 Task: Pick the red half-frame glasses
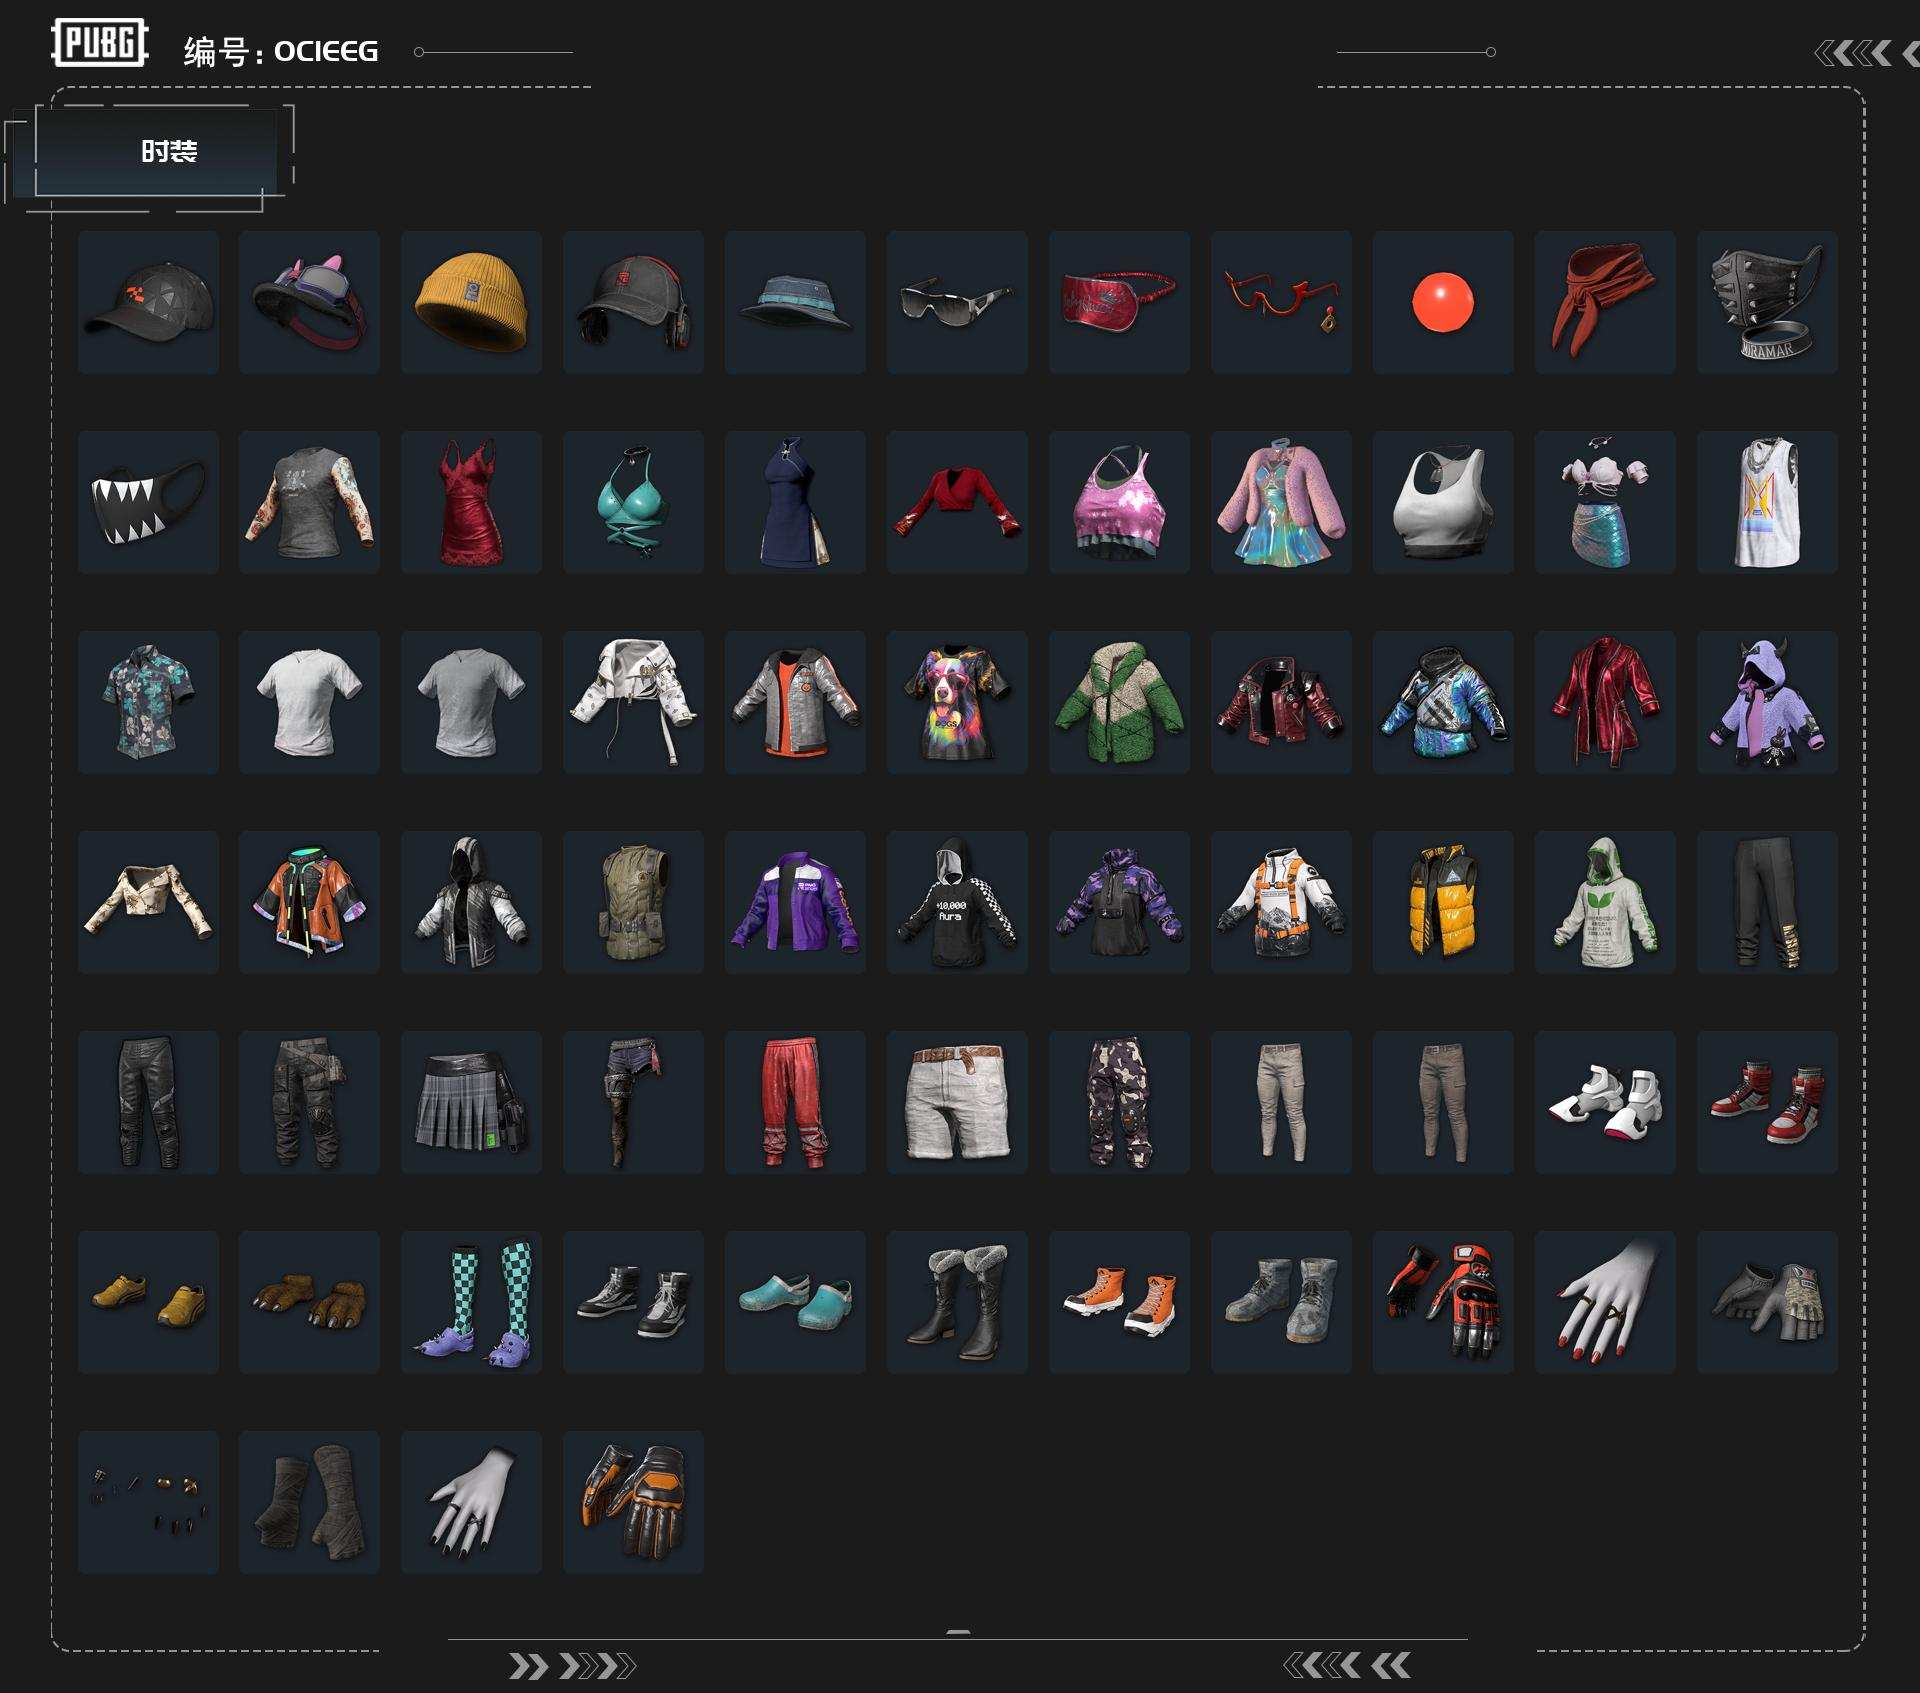[x=1281, y=302]
